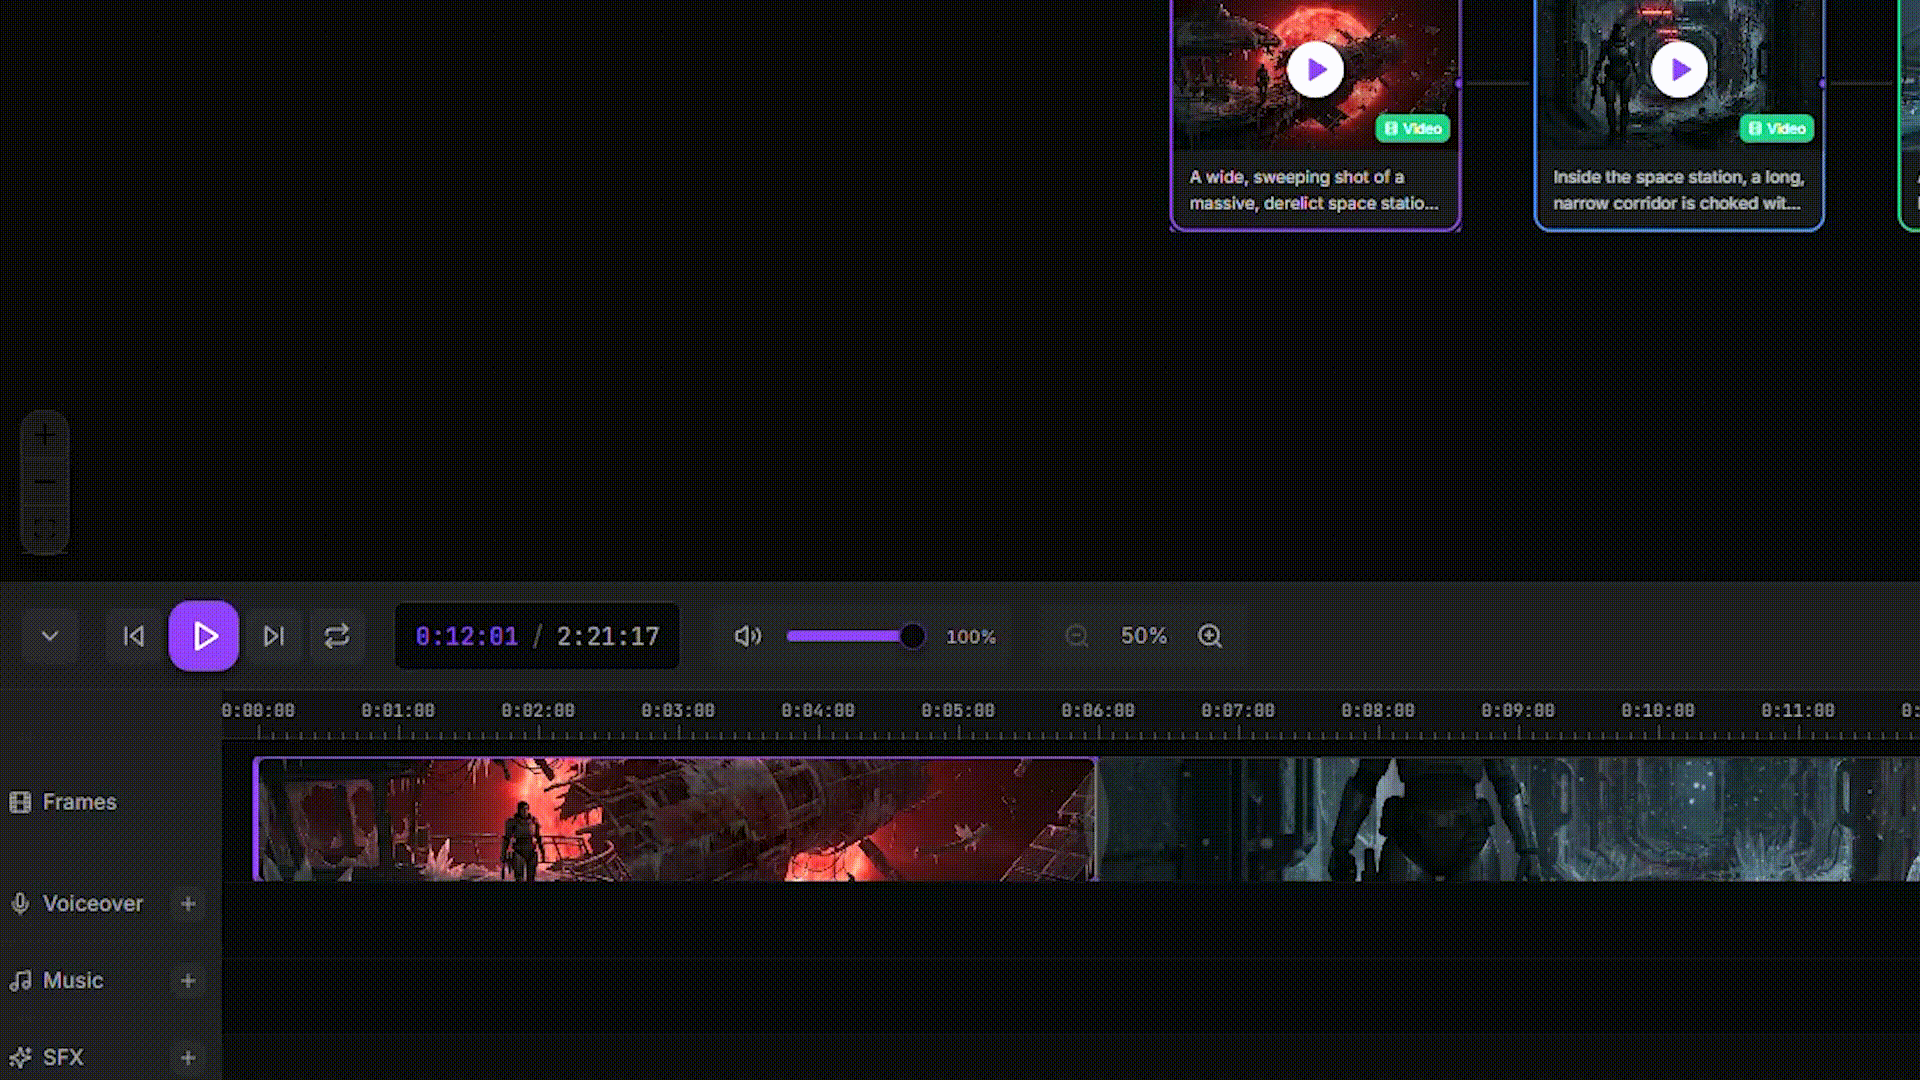Click the SFX track icon
This screenshot has width=1920, height=1080.
pos(21,1057)
